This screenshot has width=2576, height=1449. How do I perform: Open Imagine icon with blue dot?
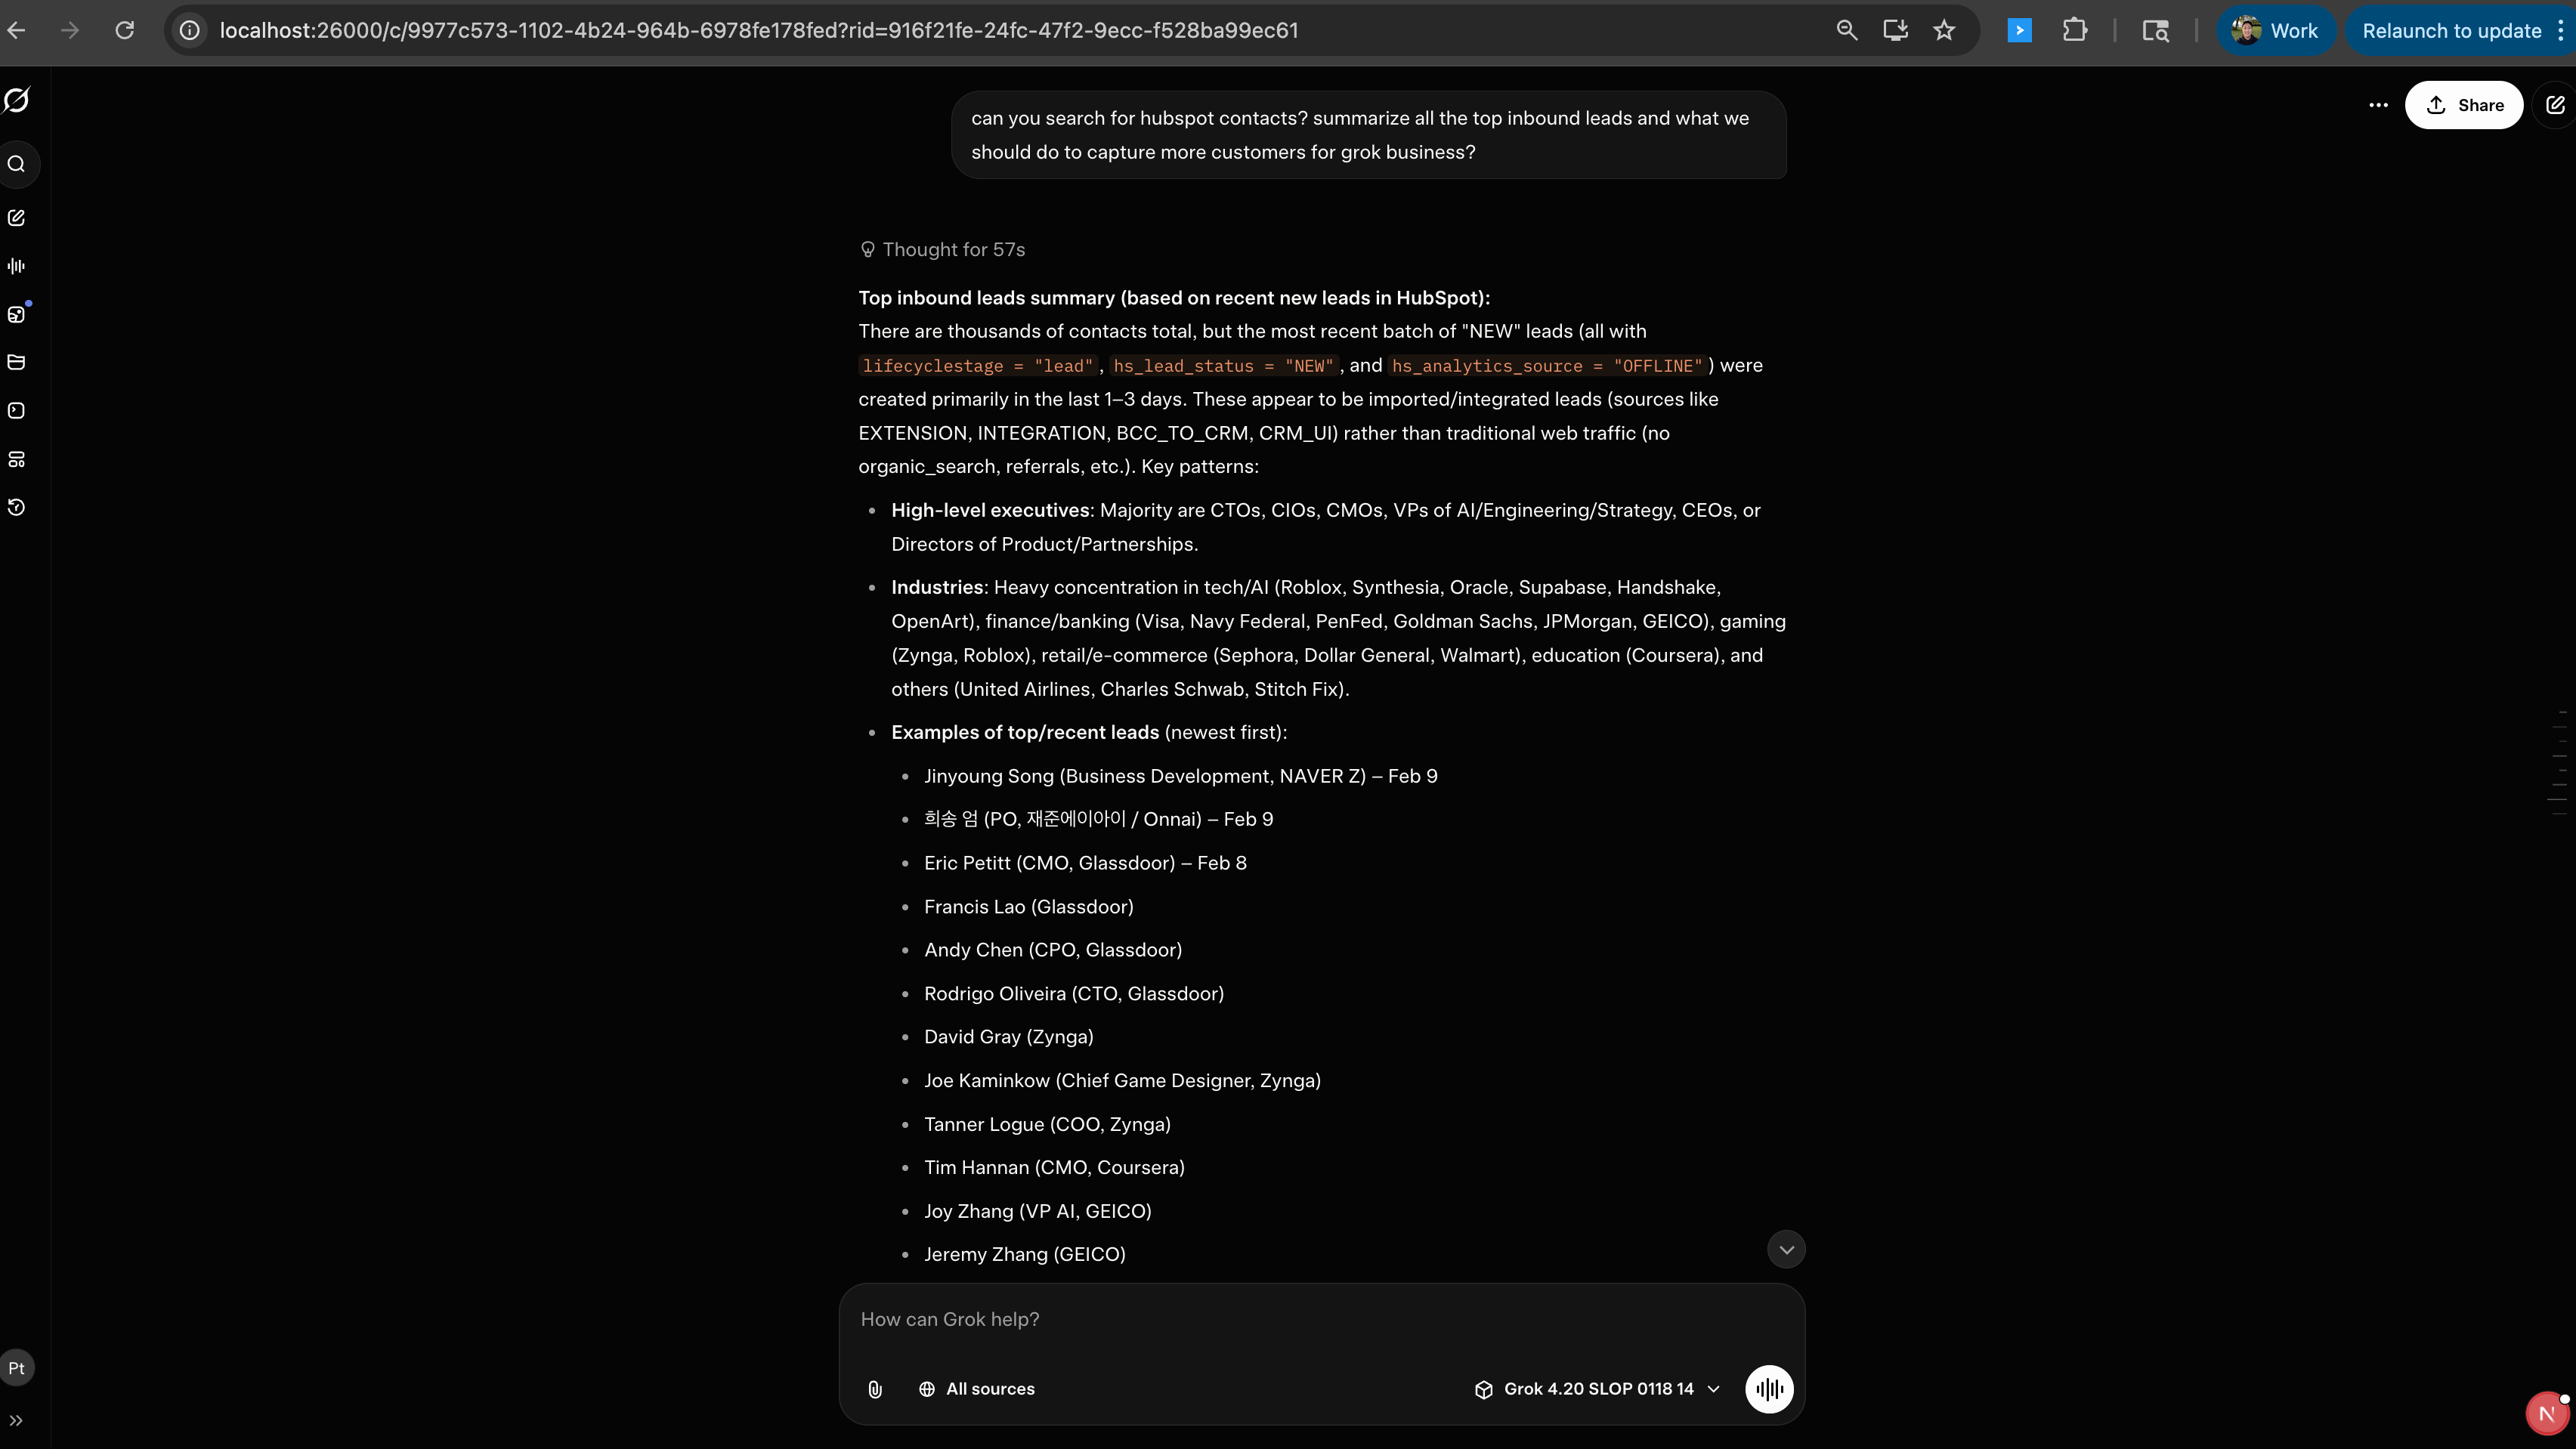point(17,314)
